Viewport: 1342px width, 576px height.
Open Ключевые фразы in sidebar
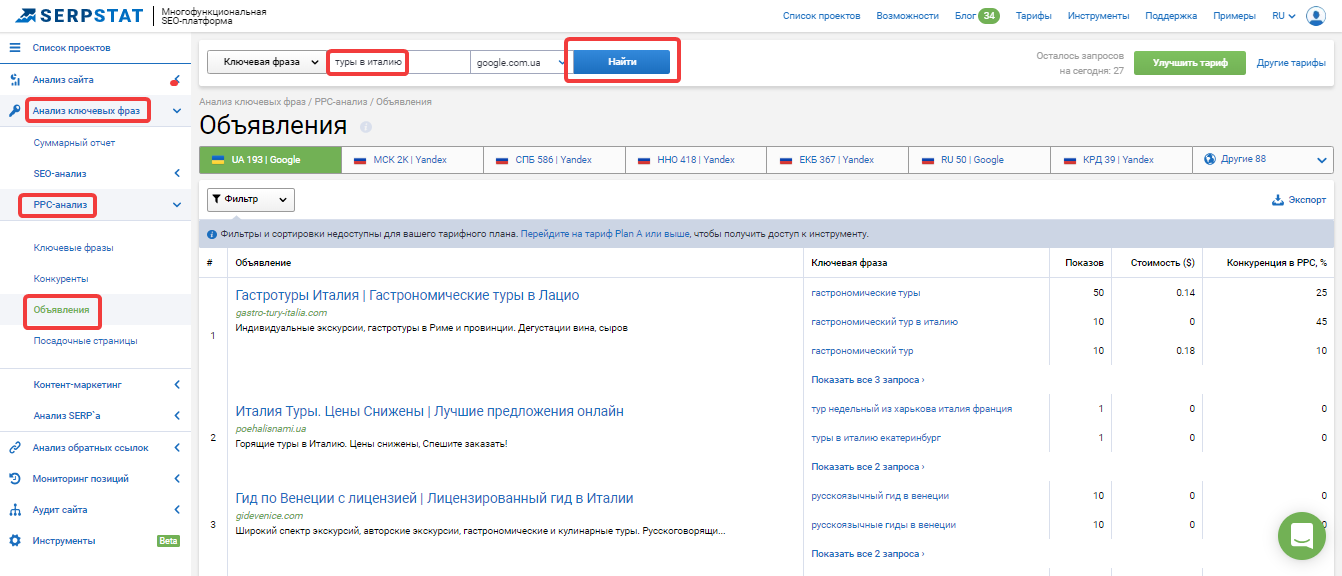tap(73, 247)
